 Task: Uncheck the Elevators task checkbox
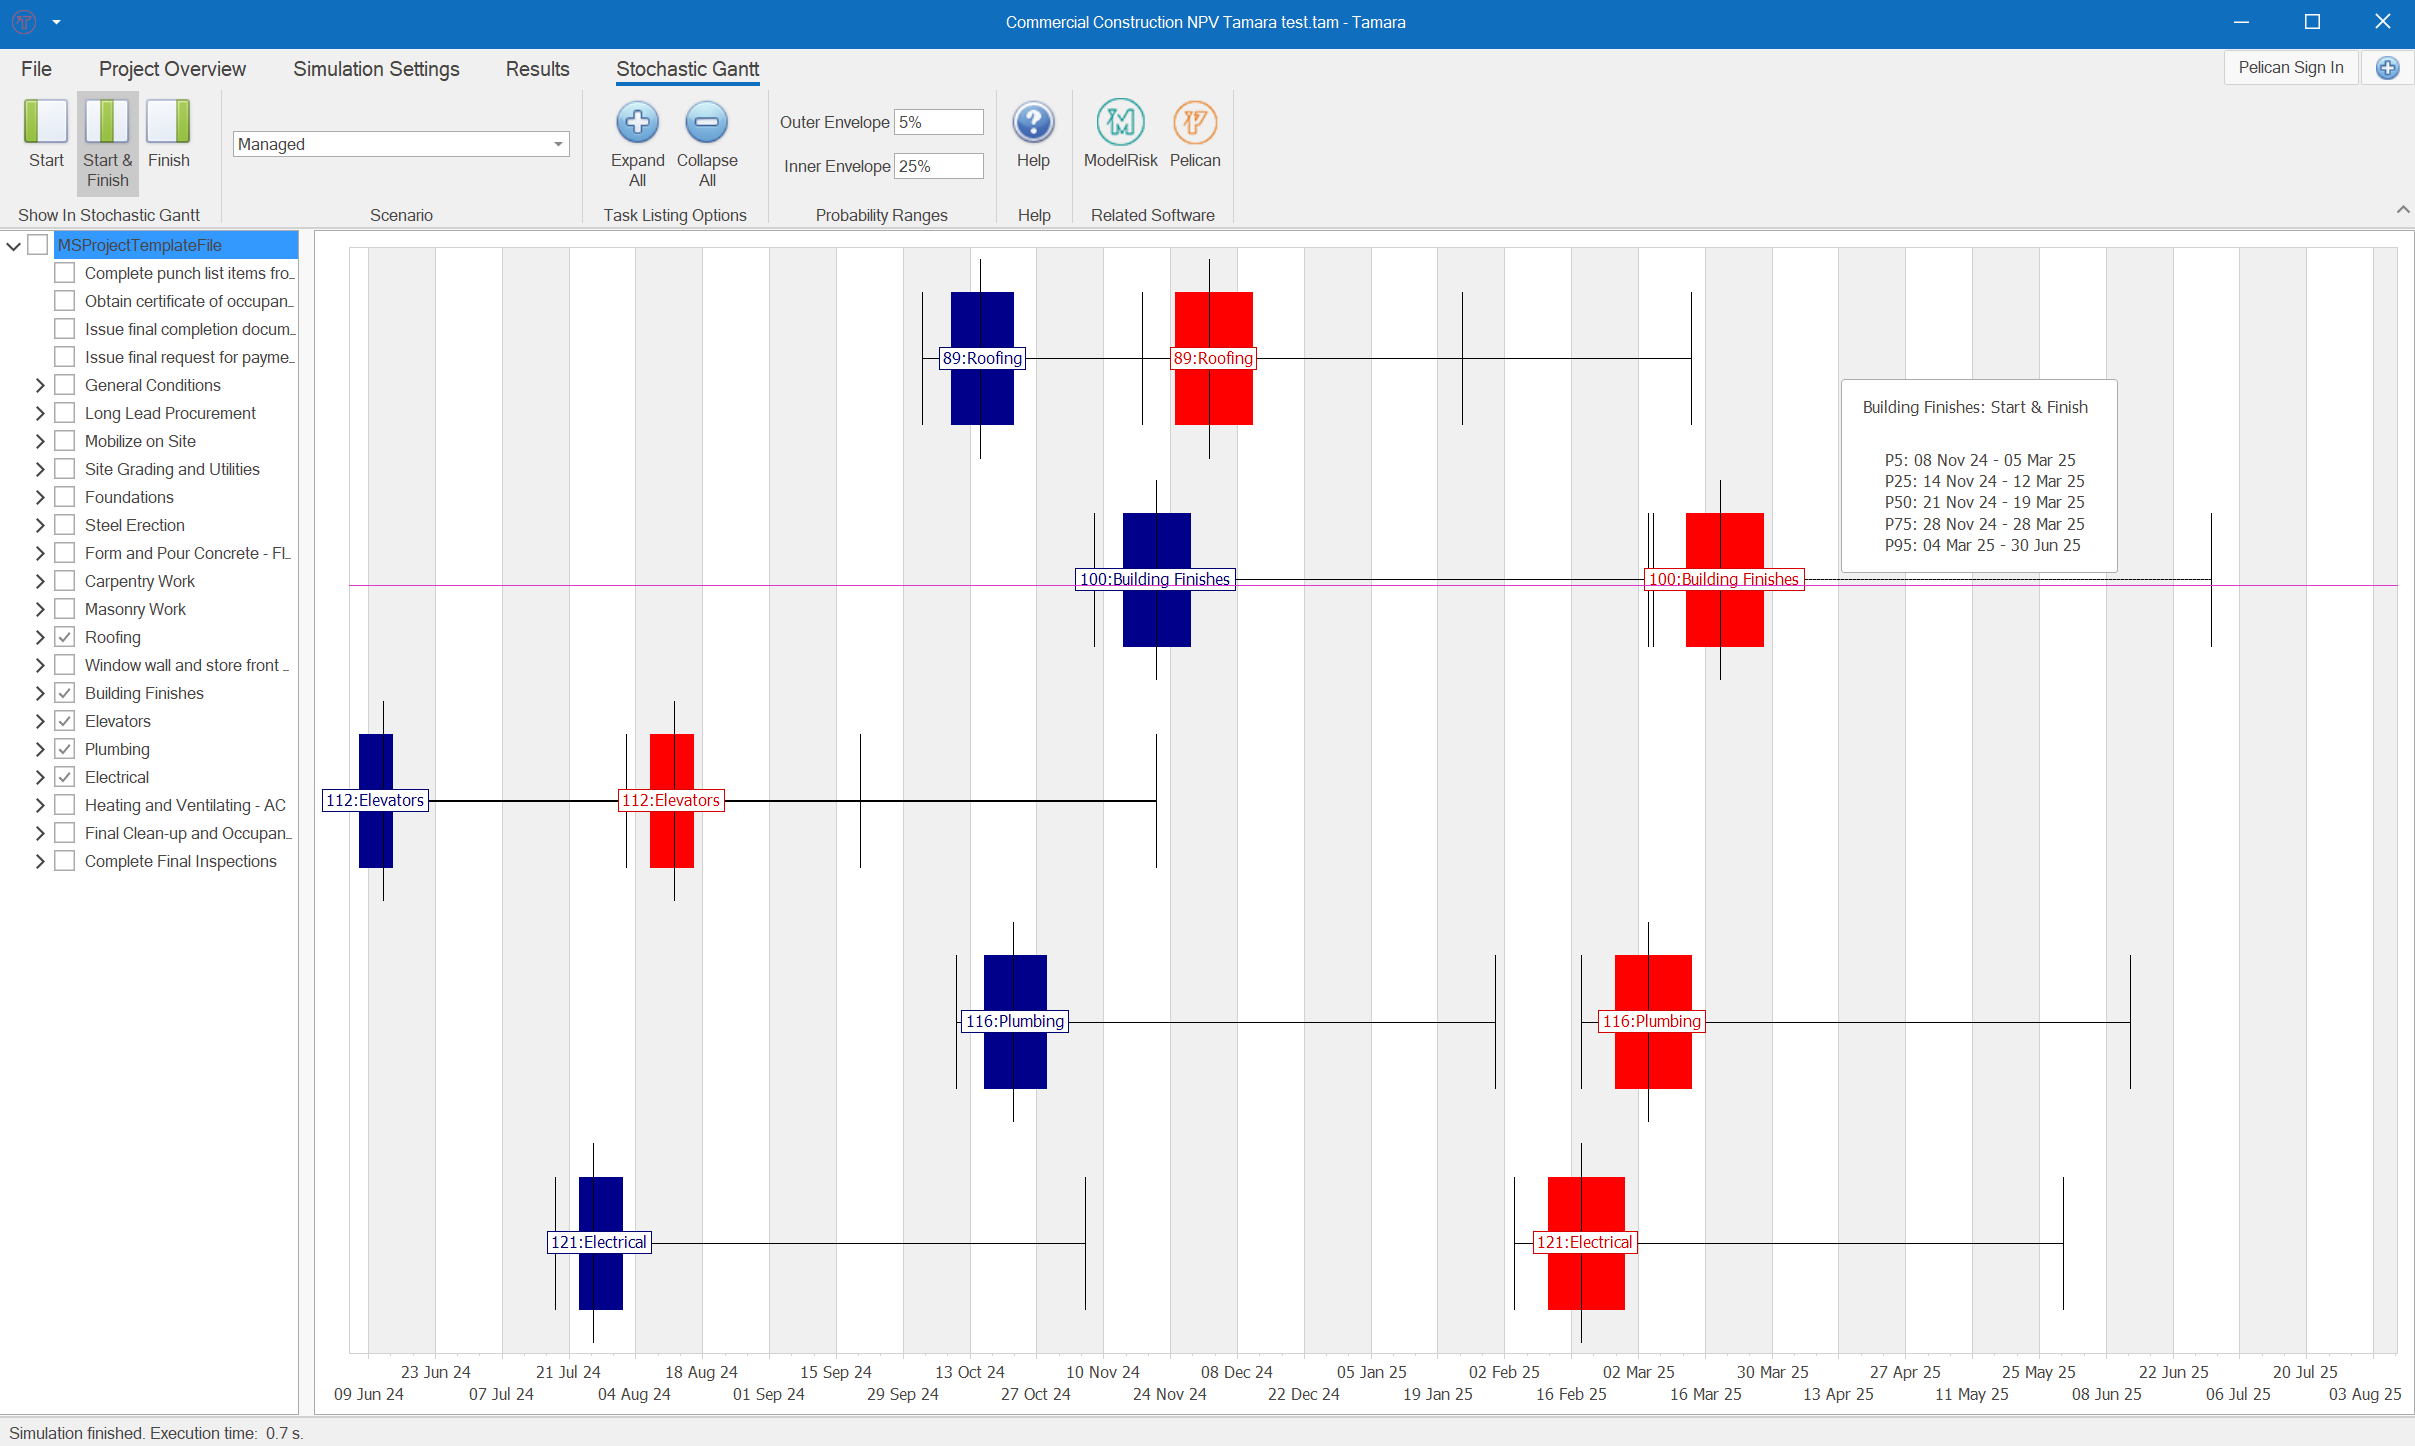click(65, 720)
